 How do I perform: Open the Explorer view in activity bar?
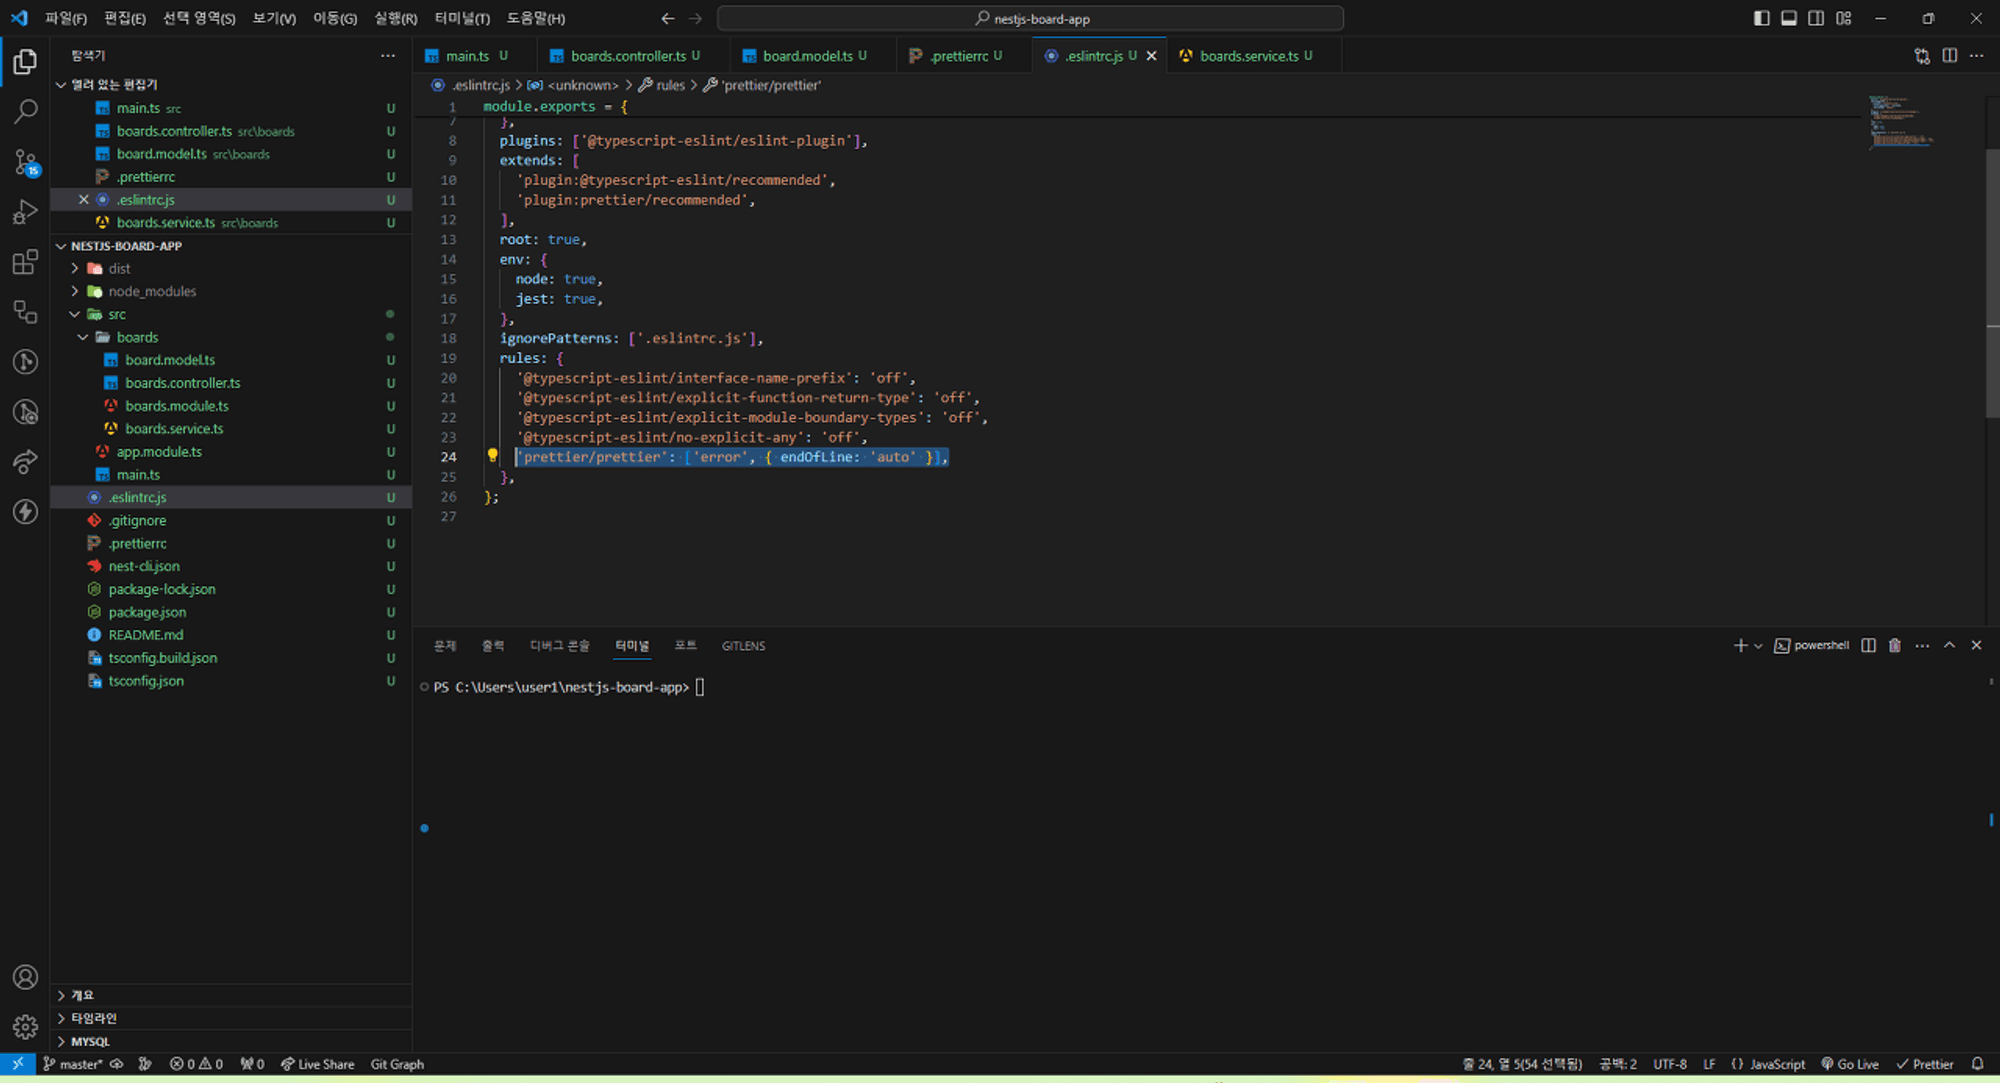(x=25, y=62)
